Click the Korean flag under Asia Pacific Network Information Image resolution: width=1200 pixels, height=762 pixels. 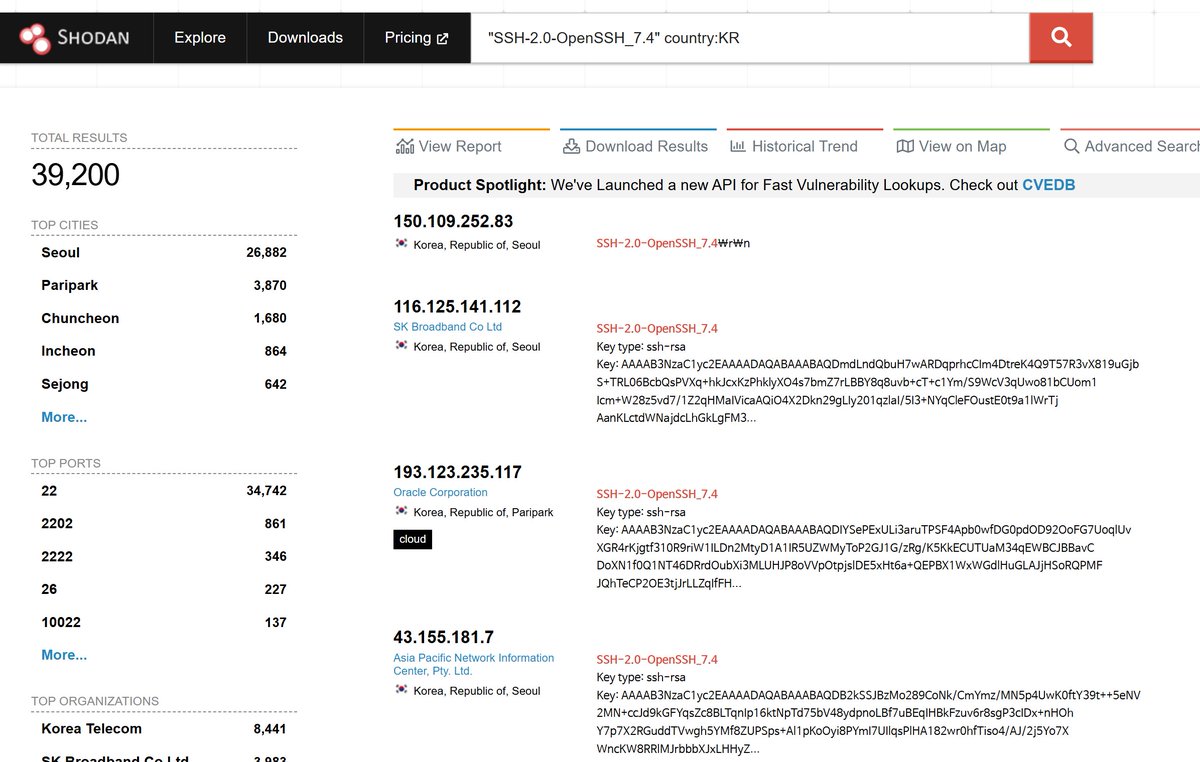(x=401, y=690)
